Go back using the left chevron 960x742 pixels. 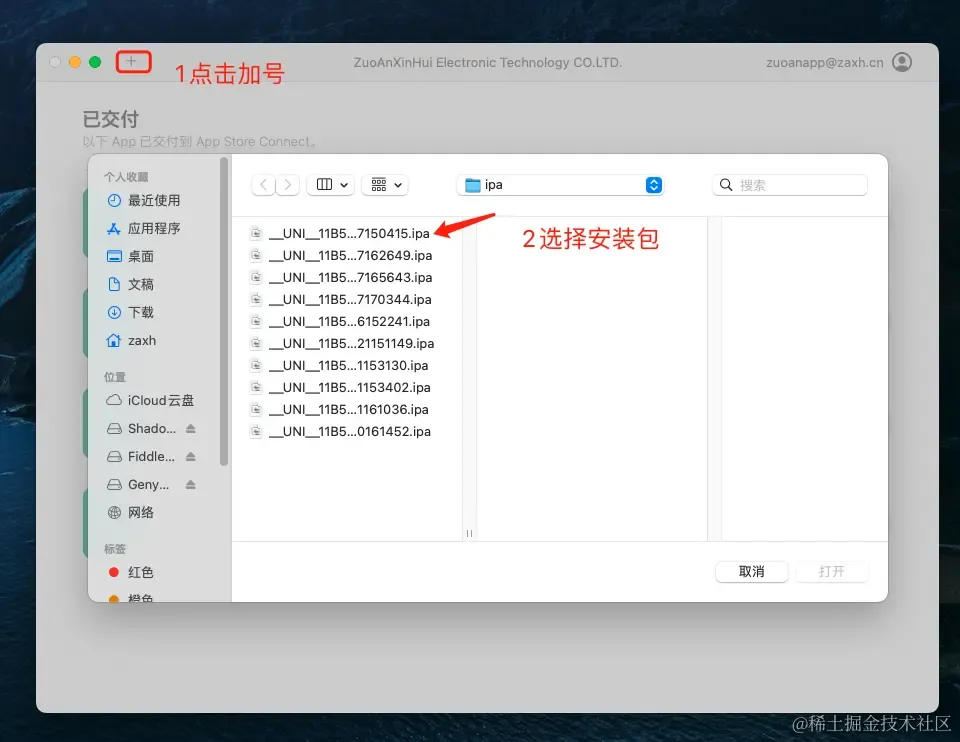(264, 185)
